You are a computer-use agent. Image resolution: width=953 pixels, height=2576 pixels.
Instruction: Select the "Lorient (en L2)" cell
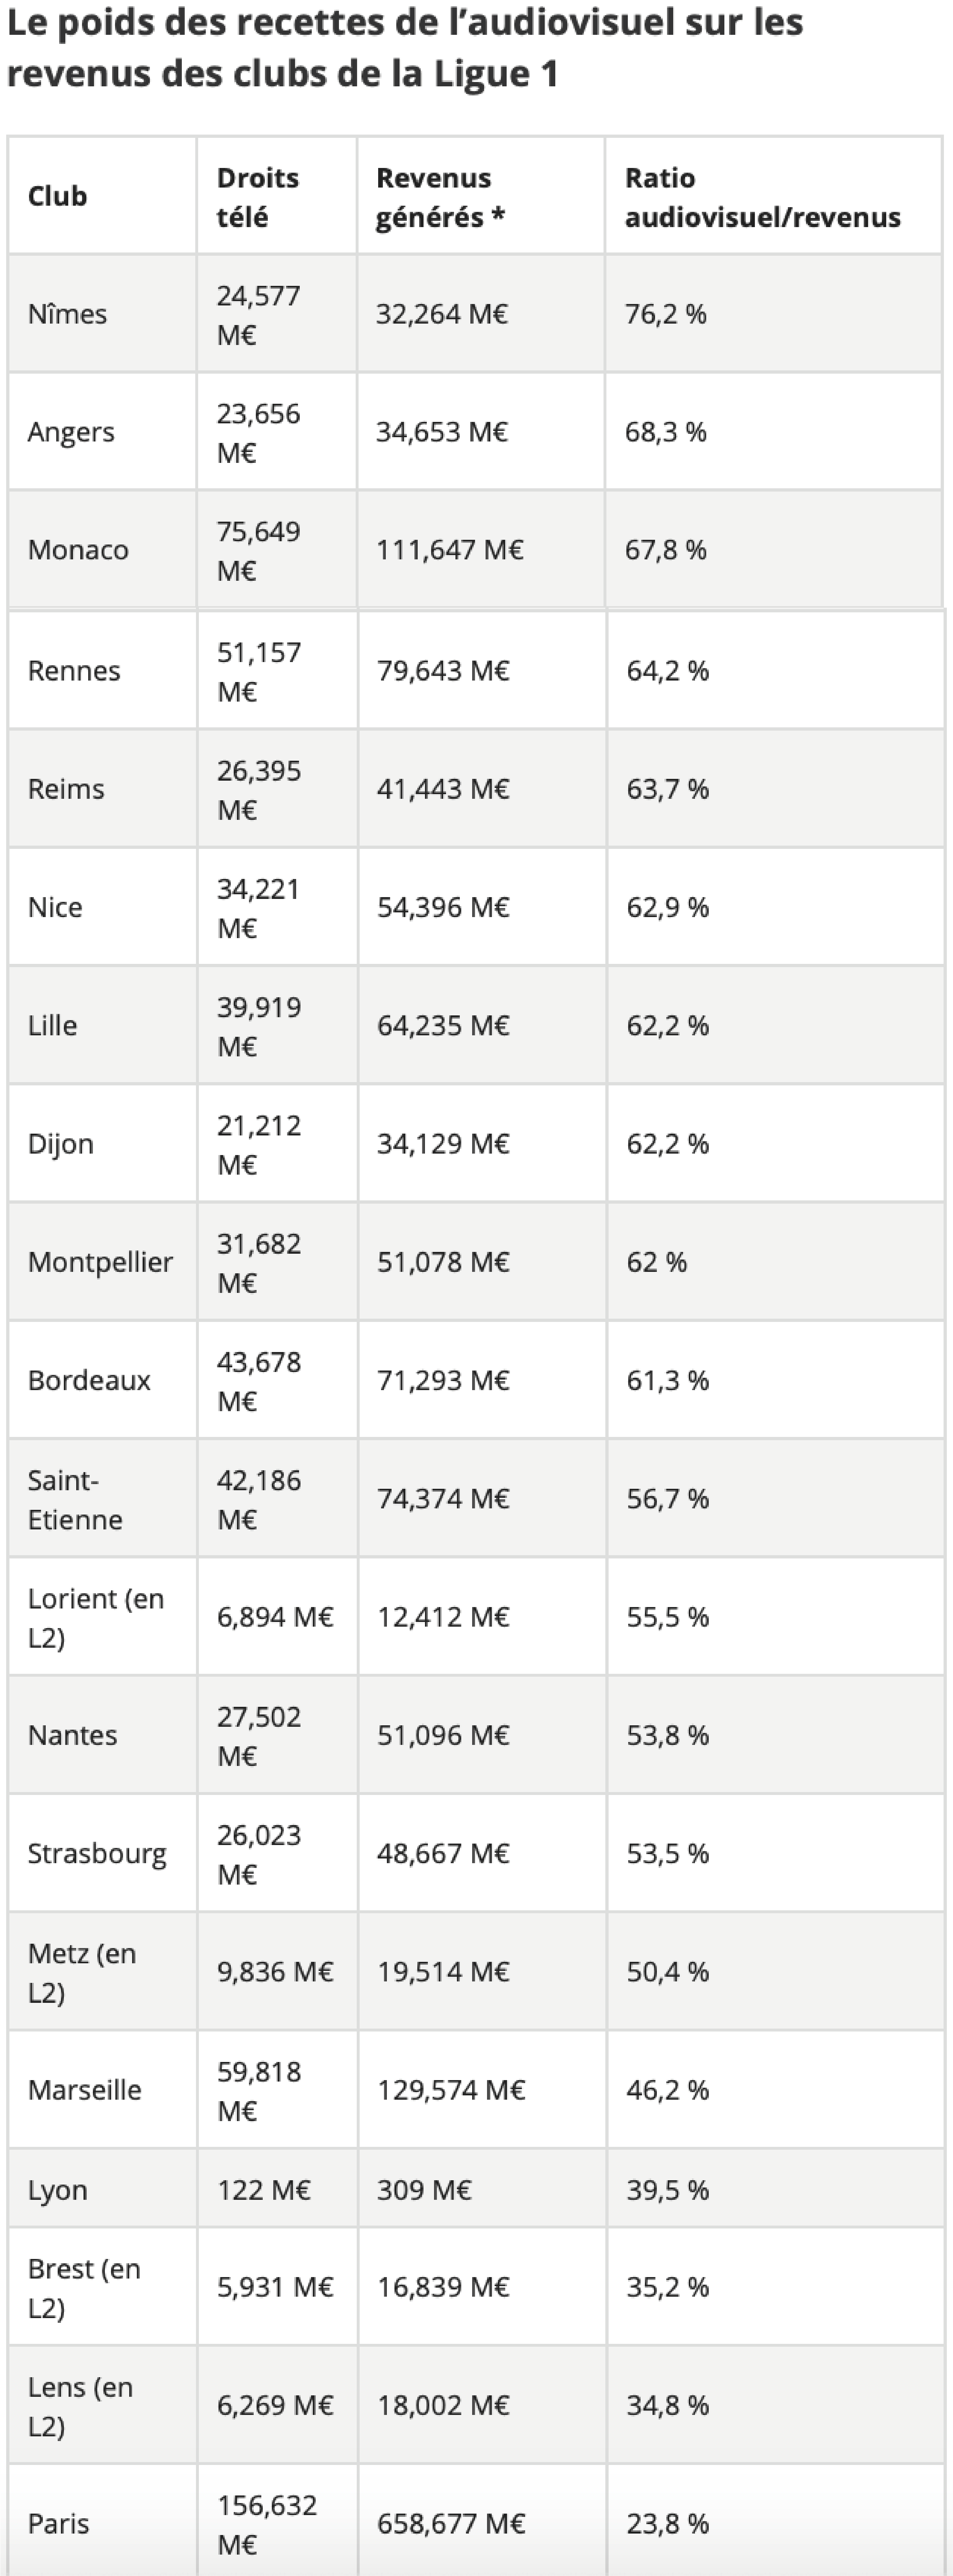click(95, 1617)
